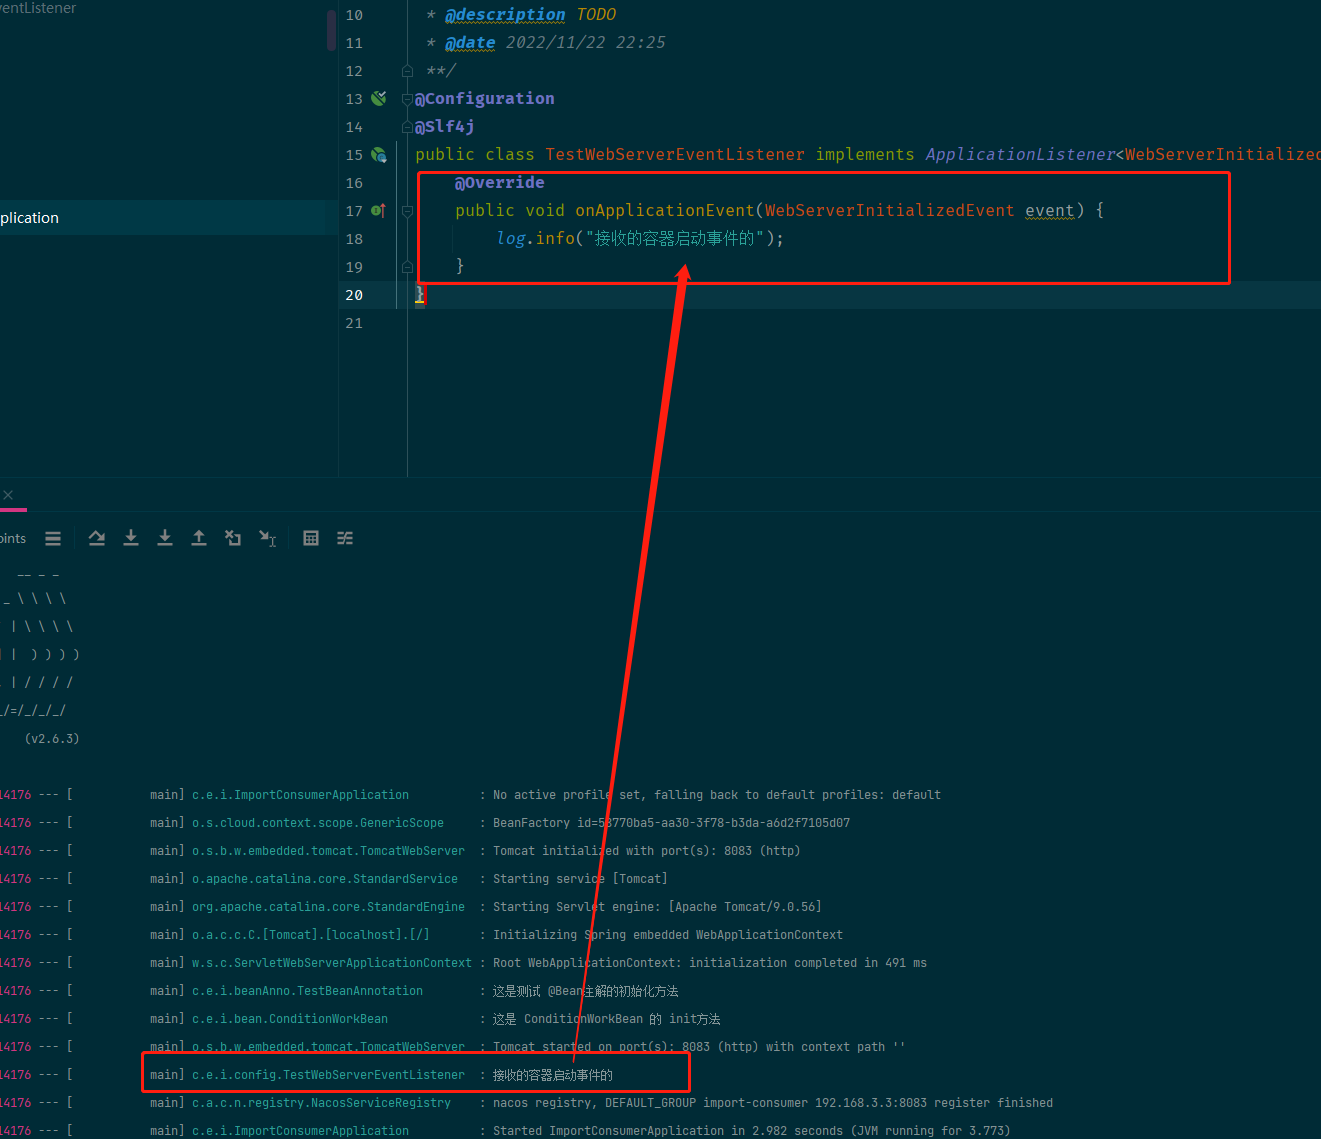Image resolution: width=1321 pixels, height=1139 pixels.
Task: Click the date value 2022/11/22 22:25
Action: coord(585,42)
